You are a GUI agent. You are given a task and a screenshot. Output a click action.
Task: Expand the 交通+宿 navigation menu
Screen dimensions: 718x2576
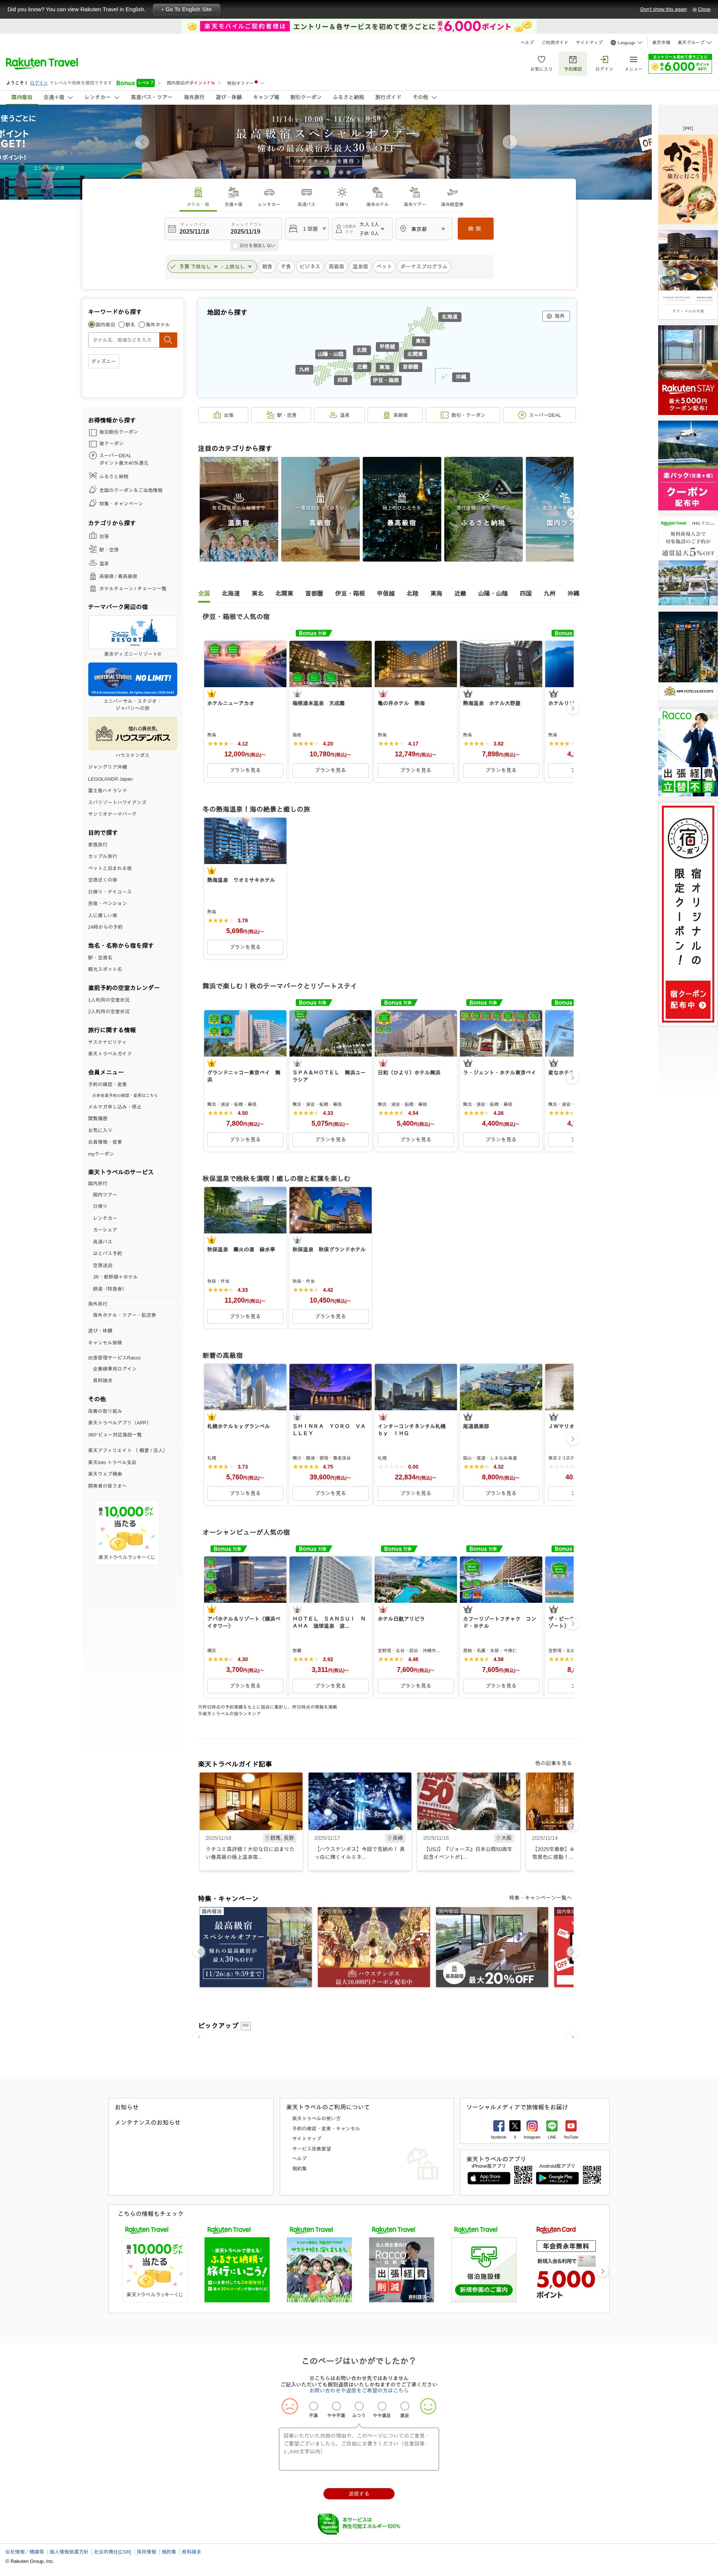(x=58, y=97)
